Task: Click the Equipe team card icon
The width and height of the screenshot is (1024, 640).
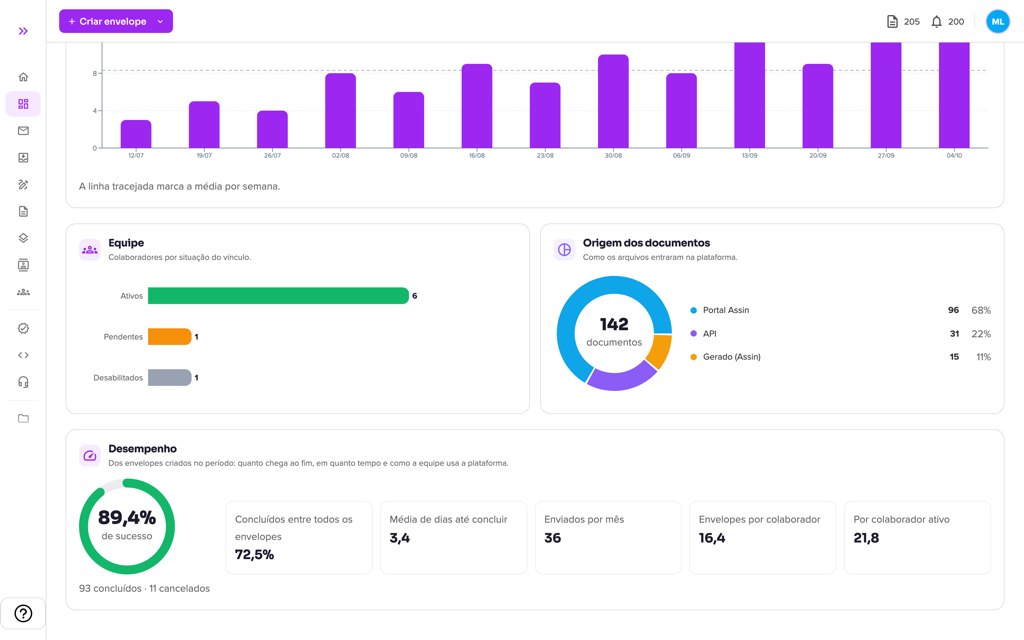Action: [x=90, y=249]
